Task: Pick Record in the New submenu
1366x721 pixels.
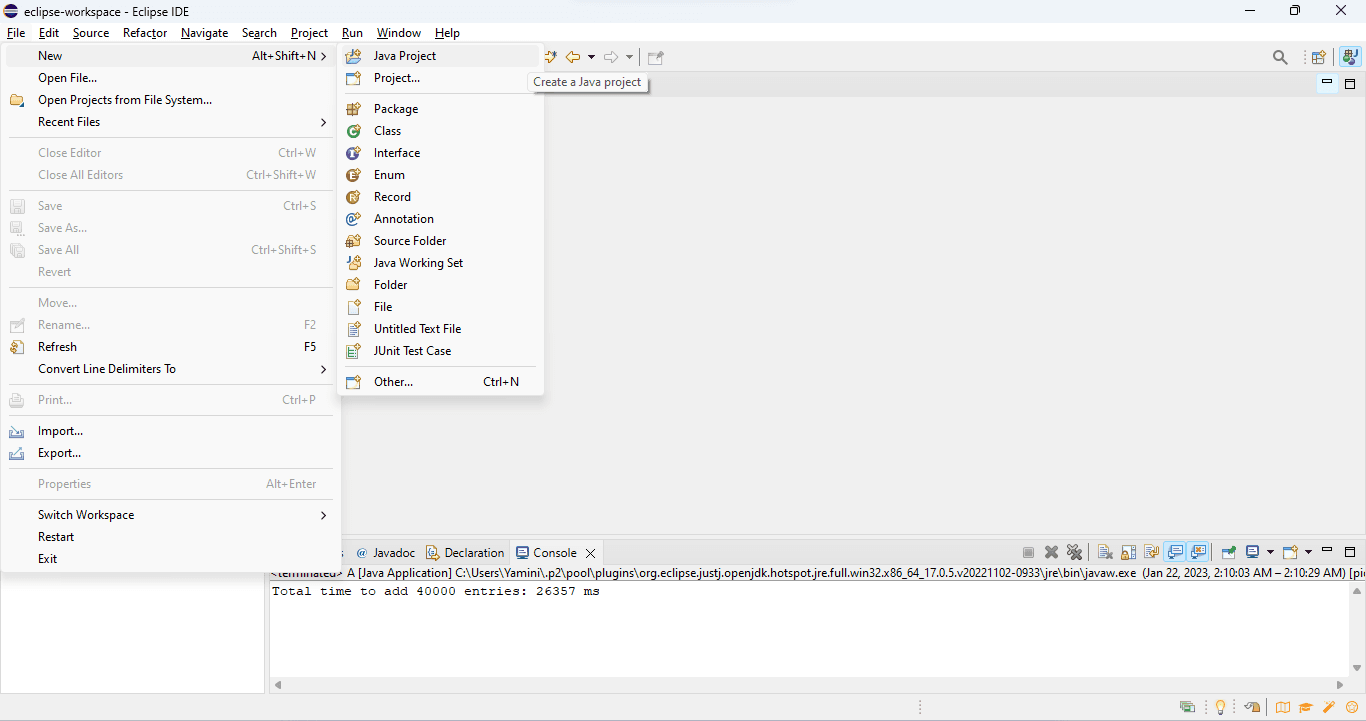Action: pyautogui.click(x=440, y=197)
